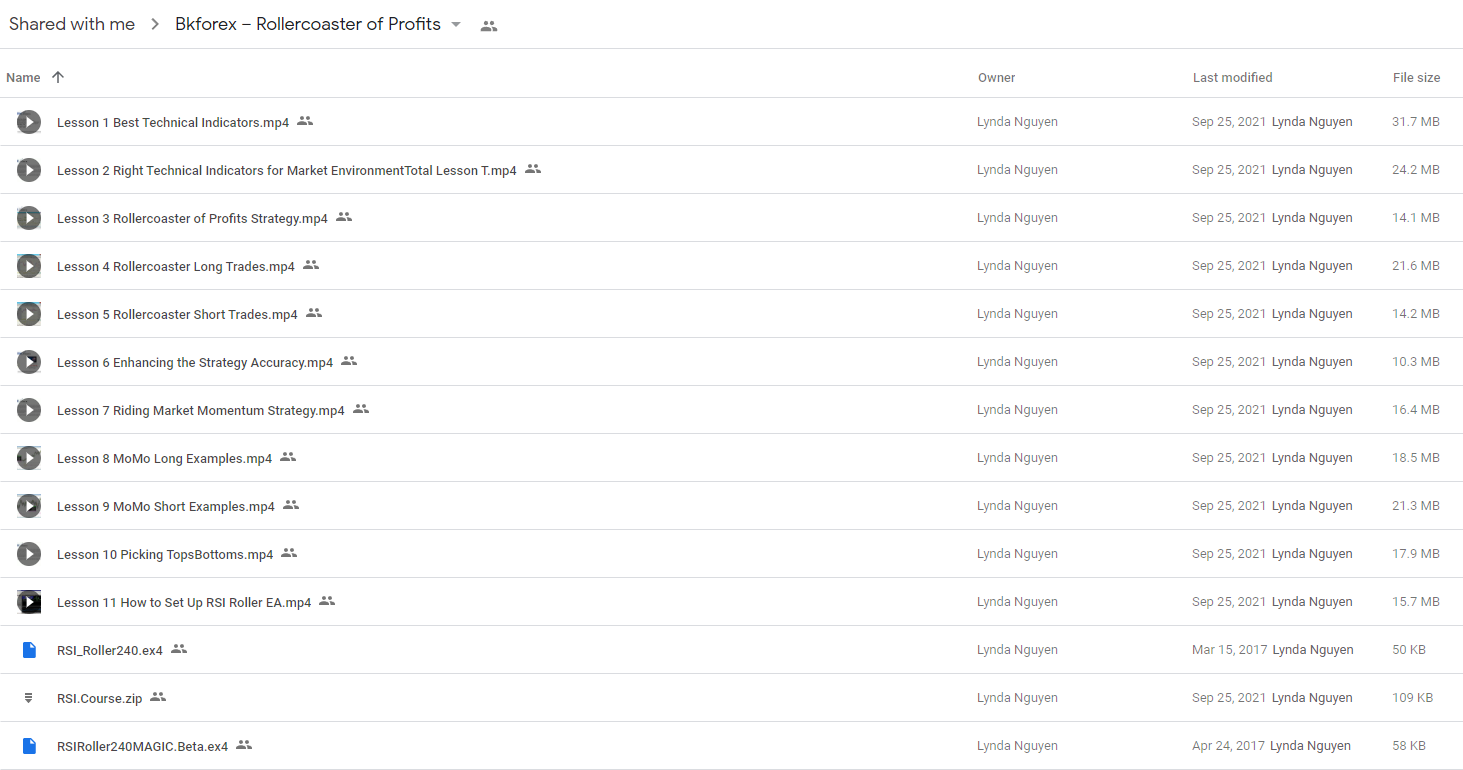Click shared-people icon beside RSI_Roller240.ex4

click(x=179, y=649)
